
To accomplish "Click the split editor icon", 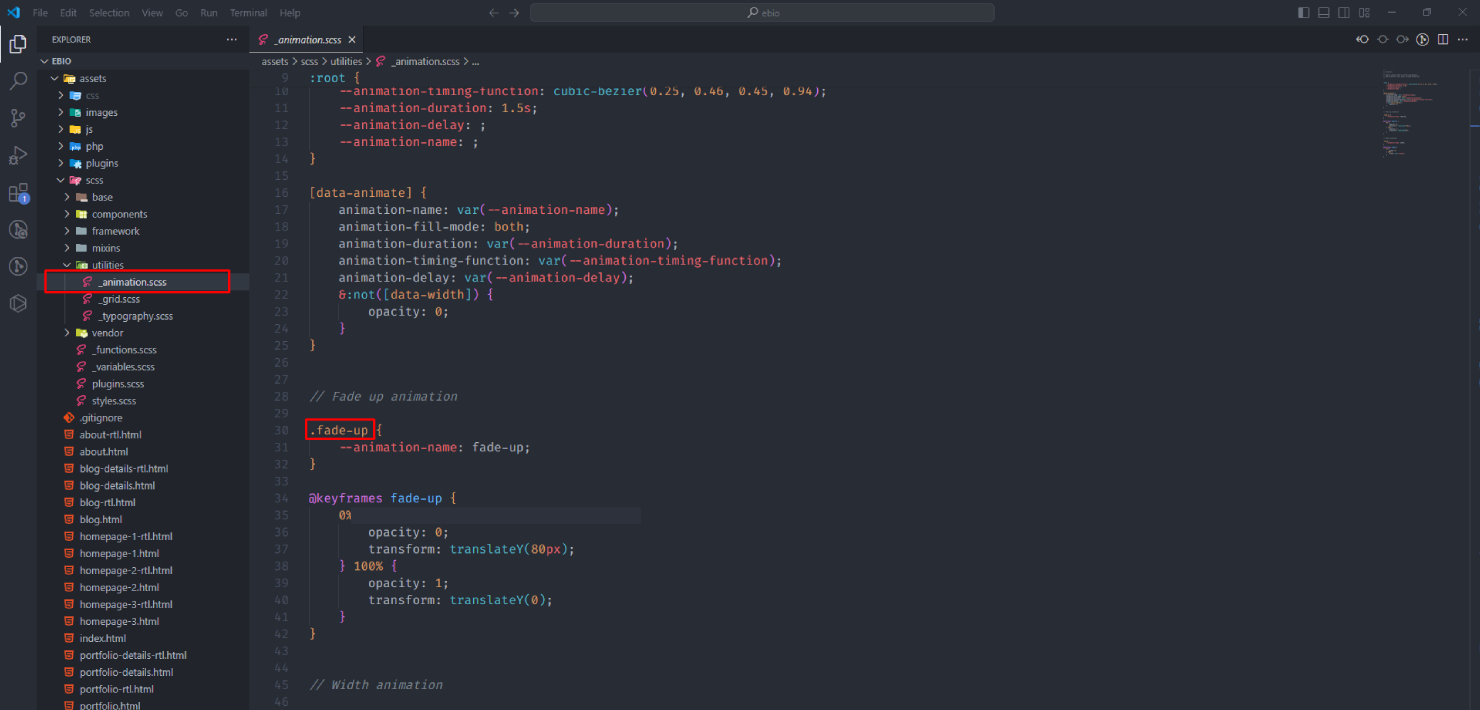I will pyautogui.click(x=1443, y=39).
